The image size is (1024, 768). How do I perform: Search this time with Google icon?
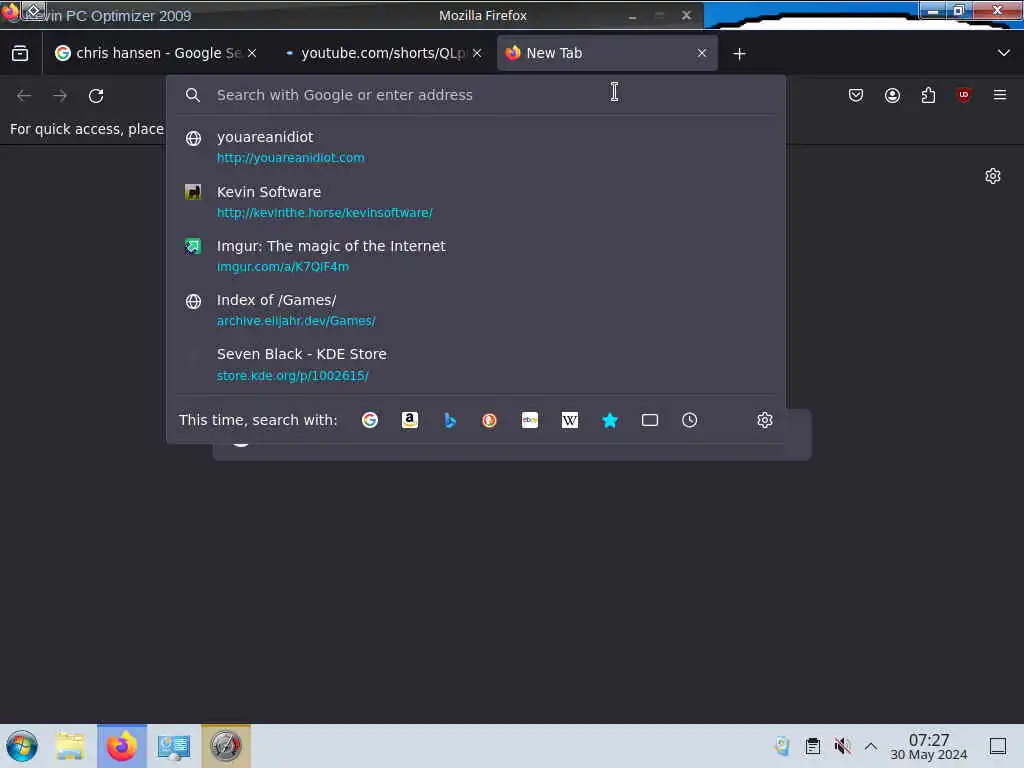coord(370,420)
